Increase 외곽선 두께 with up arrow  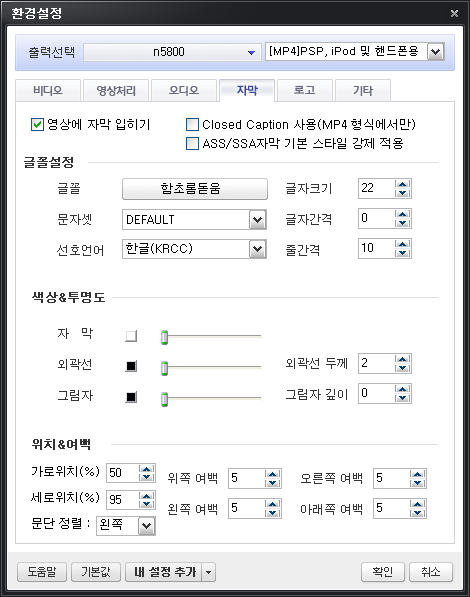pos(403,359)
